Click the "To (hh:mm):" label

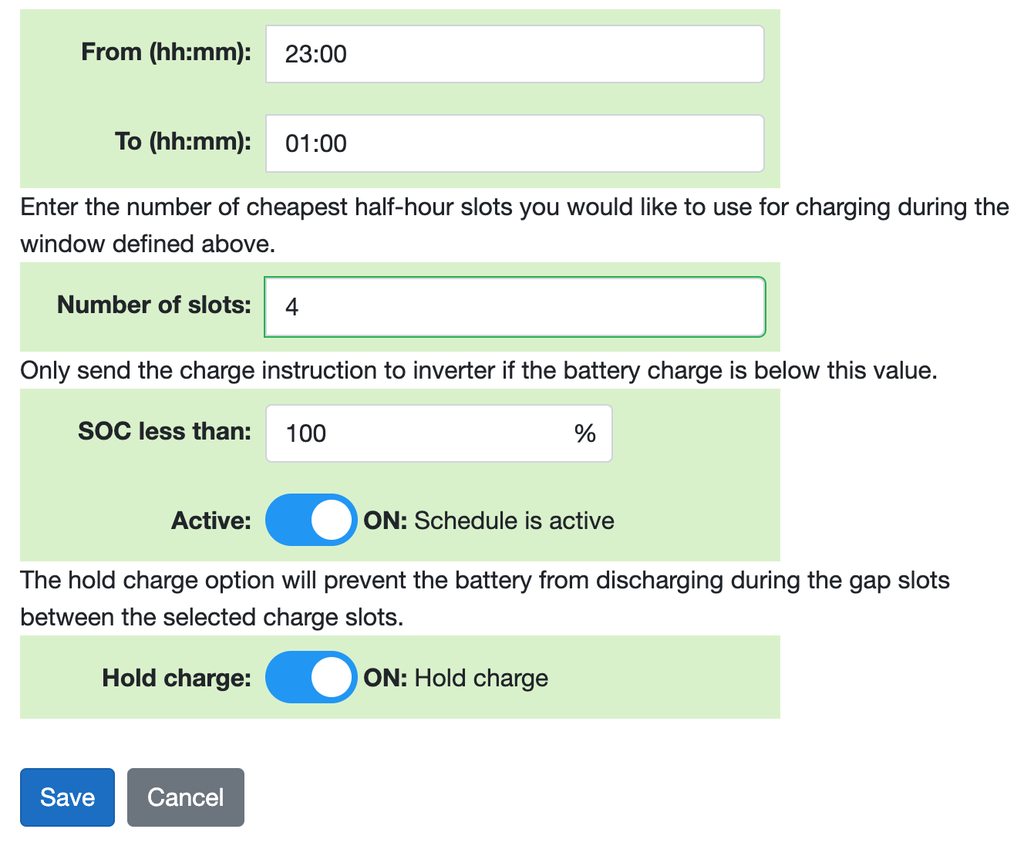point(183,142)
